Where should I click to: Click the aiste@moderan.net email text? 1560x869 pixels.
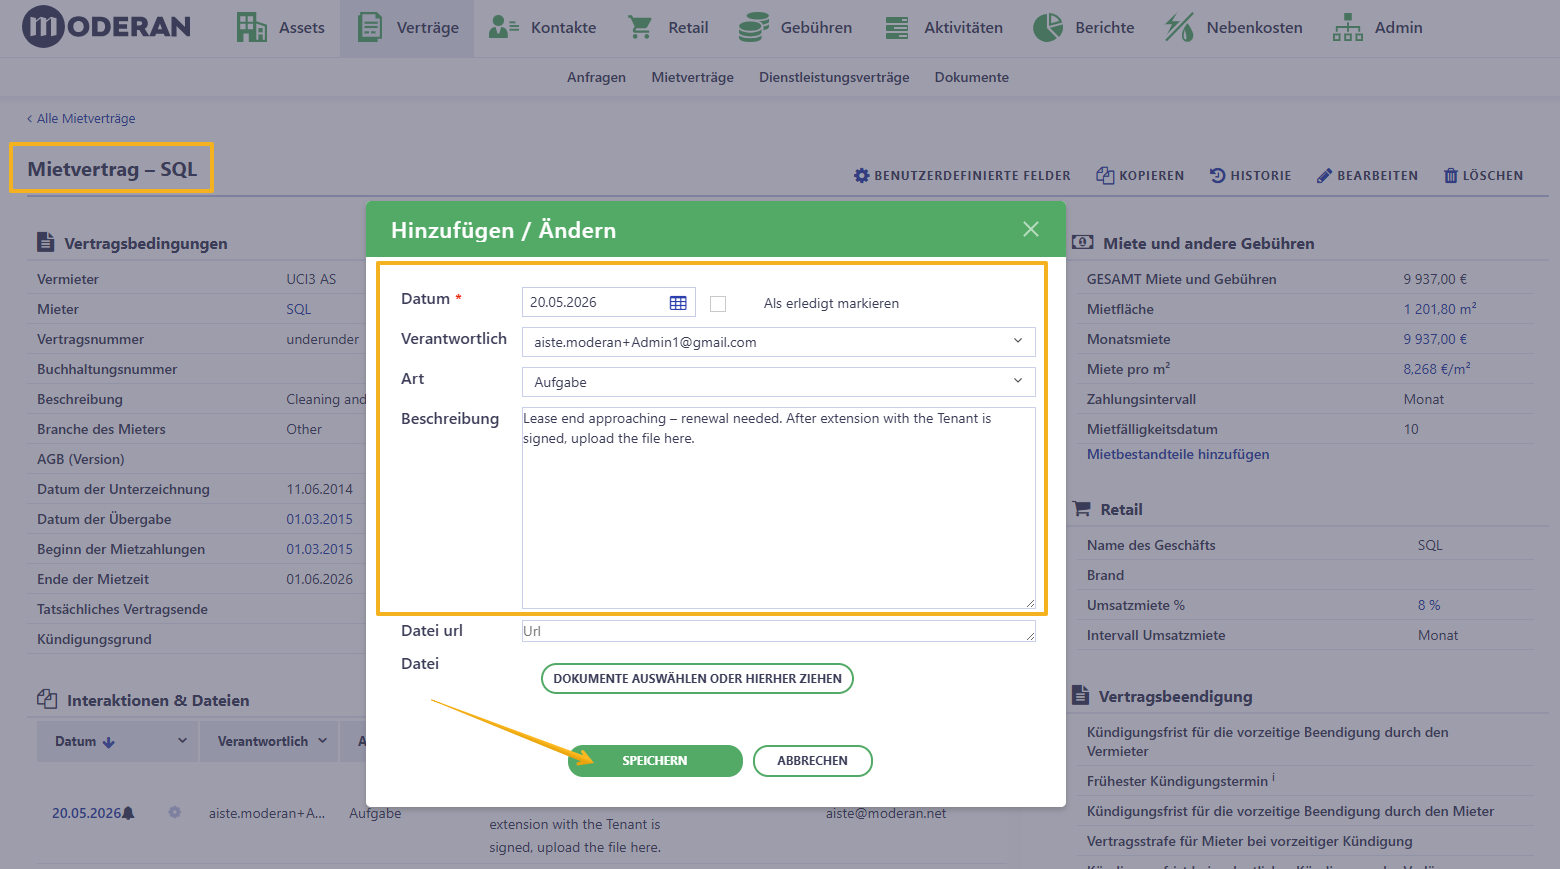tap(886, 813)
